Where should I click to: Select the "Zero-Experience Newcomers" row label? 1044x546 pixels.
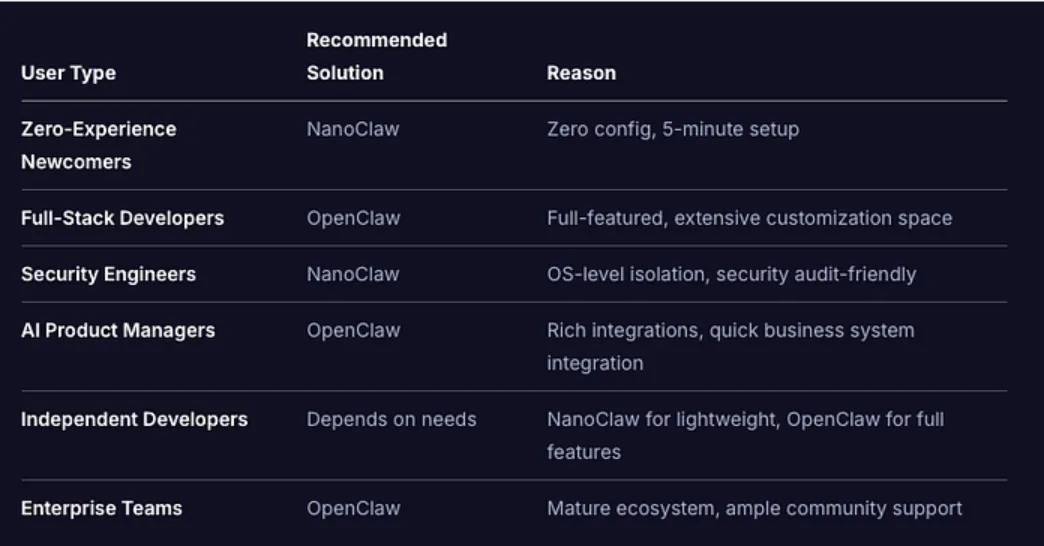98,145
